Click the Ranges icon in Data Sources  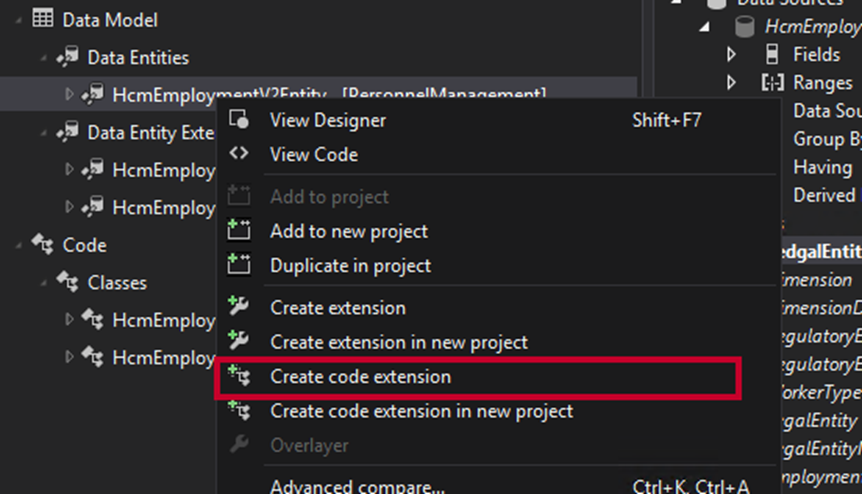[772, 82]
